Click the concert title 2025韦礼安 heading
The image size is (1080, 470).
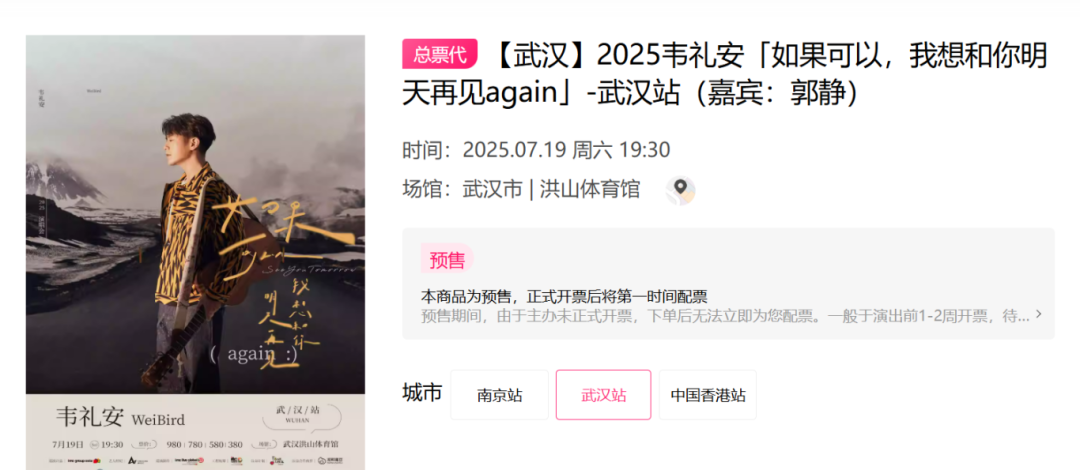click(x=725, y=74)
